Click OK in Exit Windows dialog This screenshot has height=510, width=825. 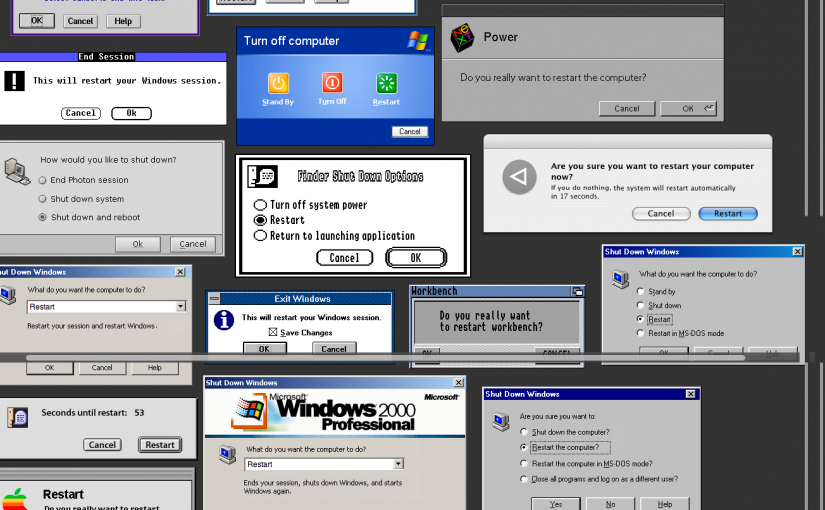pyautogui.click(x=264, y=349)
